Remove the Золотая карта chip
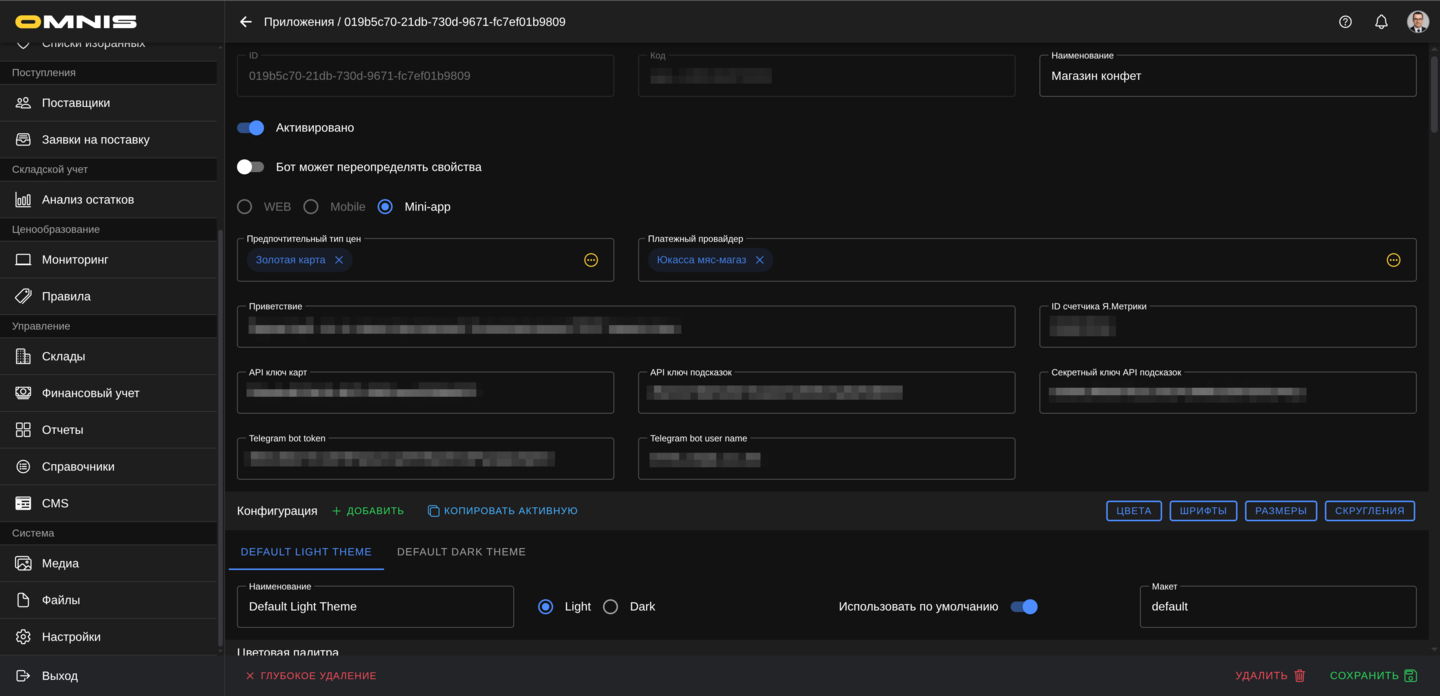The image size is (1440, 696). point(338,259)
